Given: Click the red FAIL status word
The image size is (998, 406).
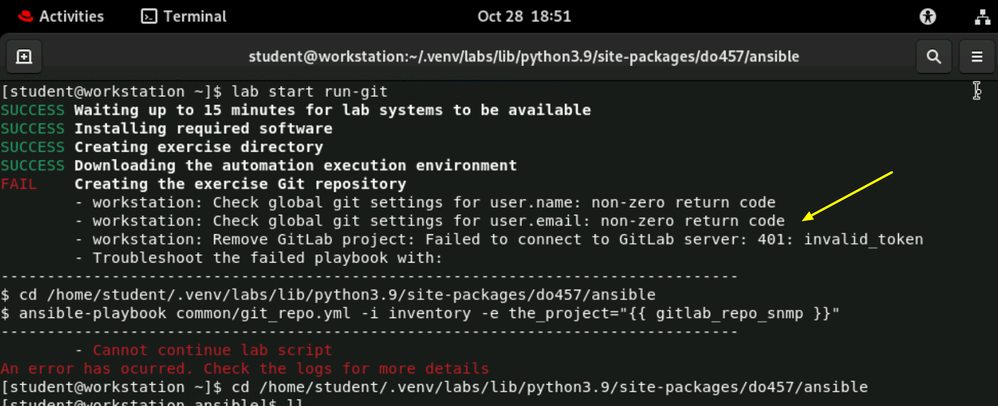Looking at the screenshot, I should 19,184.
